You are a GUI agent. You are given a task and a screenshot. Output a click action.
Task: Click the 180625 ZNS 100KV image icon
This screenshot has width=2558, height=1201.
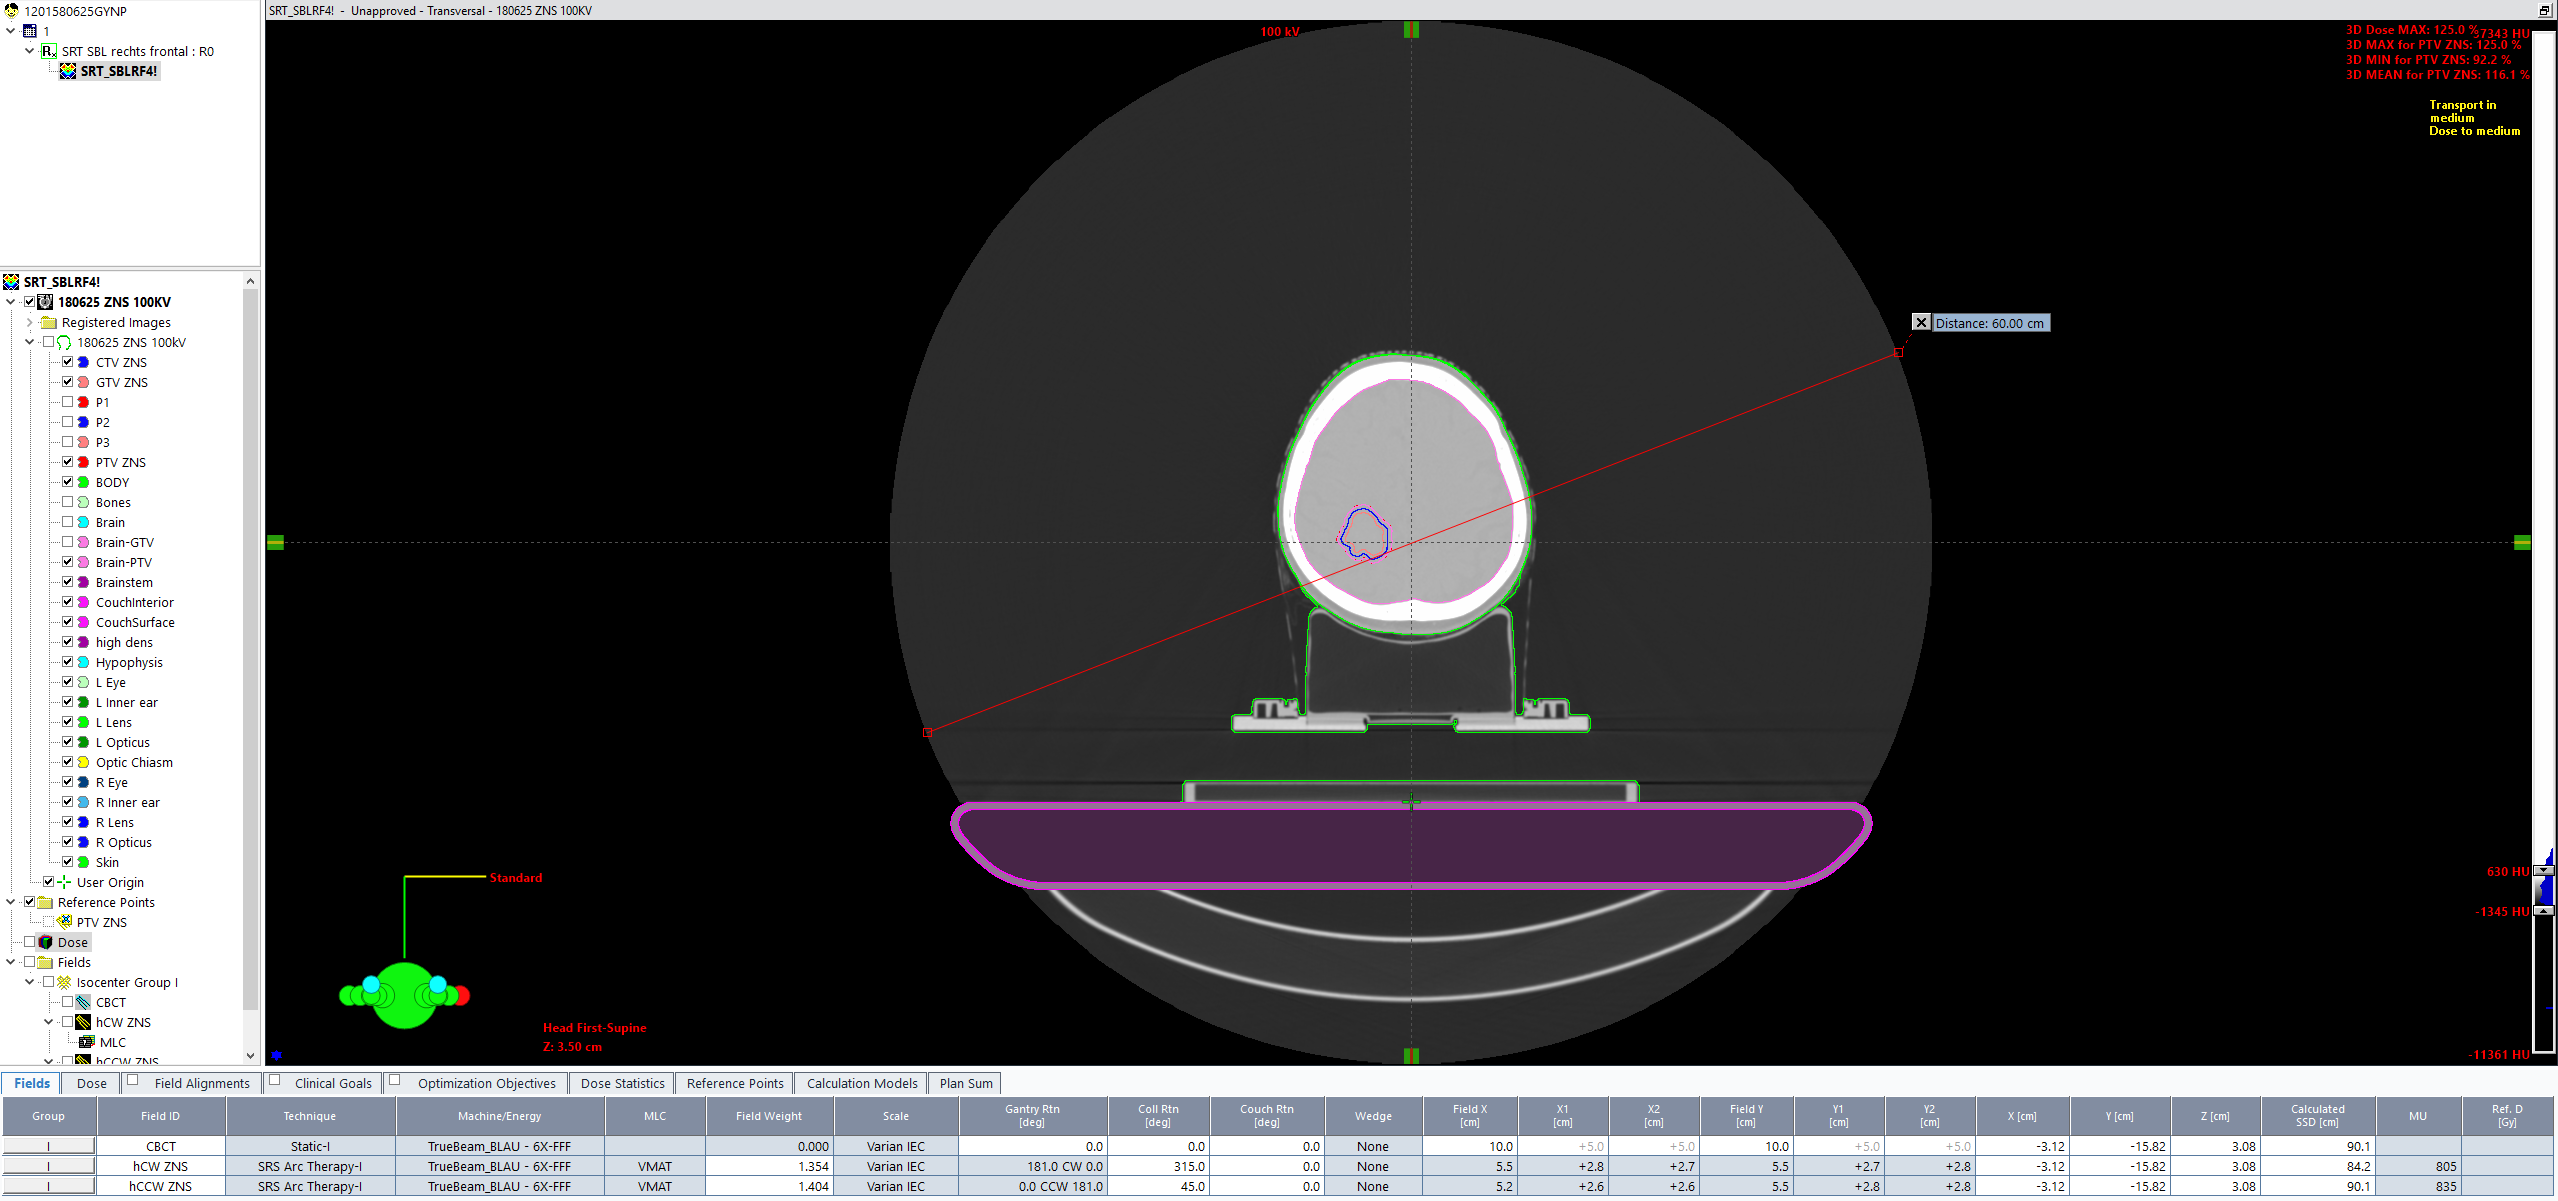(45, 302)
